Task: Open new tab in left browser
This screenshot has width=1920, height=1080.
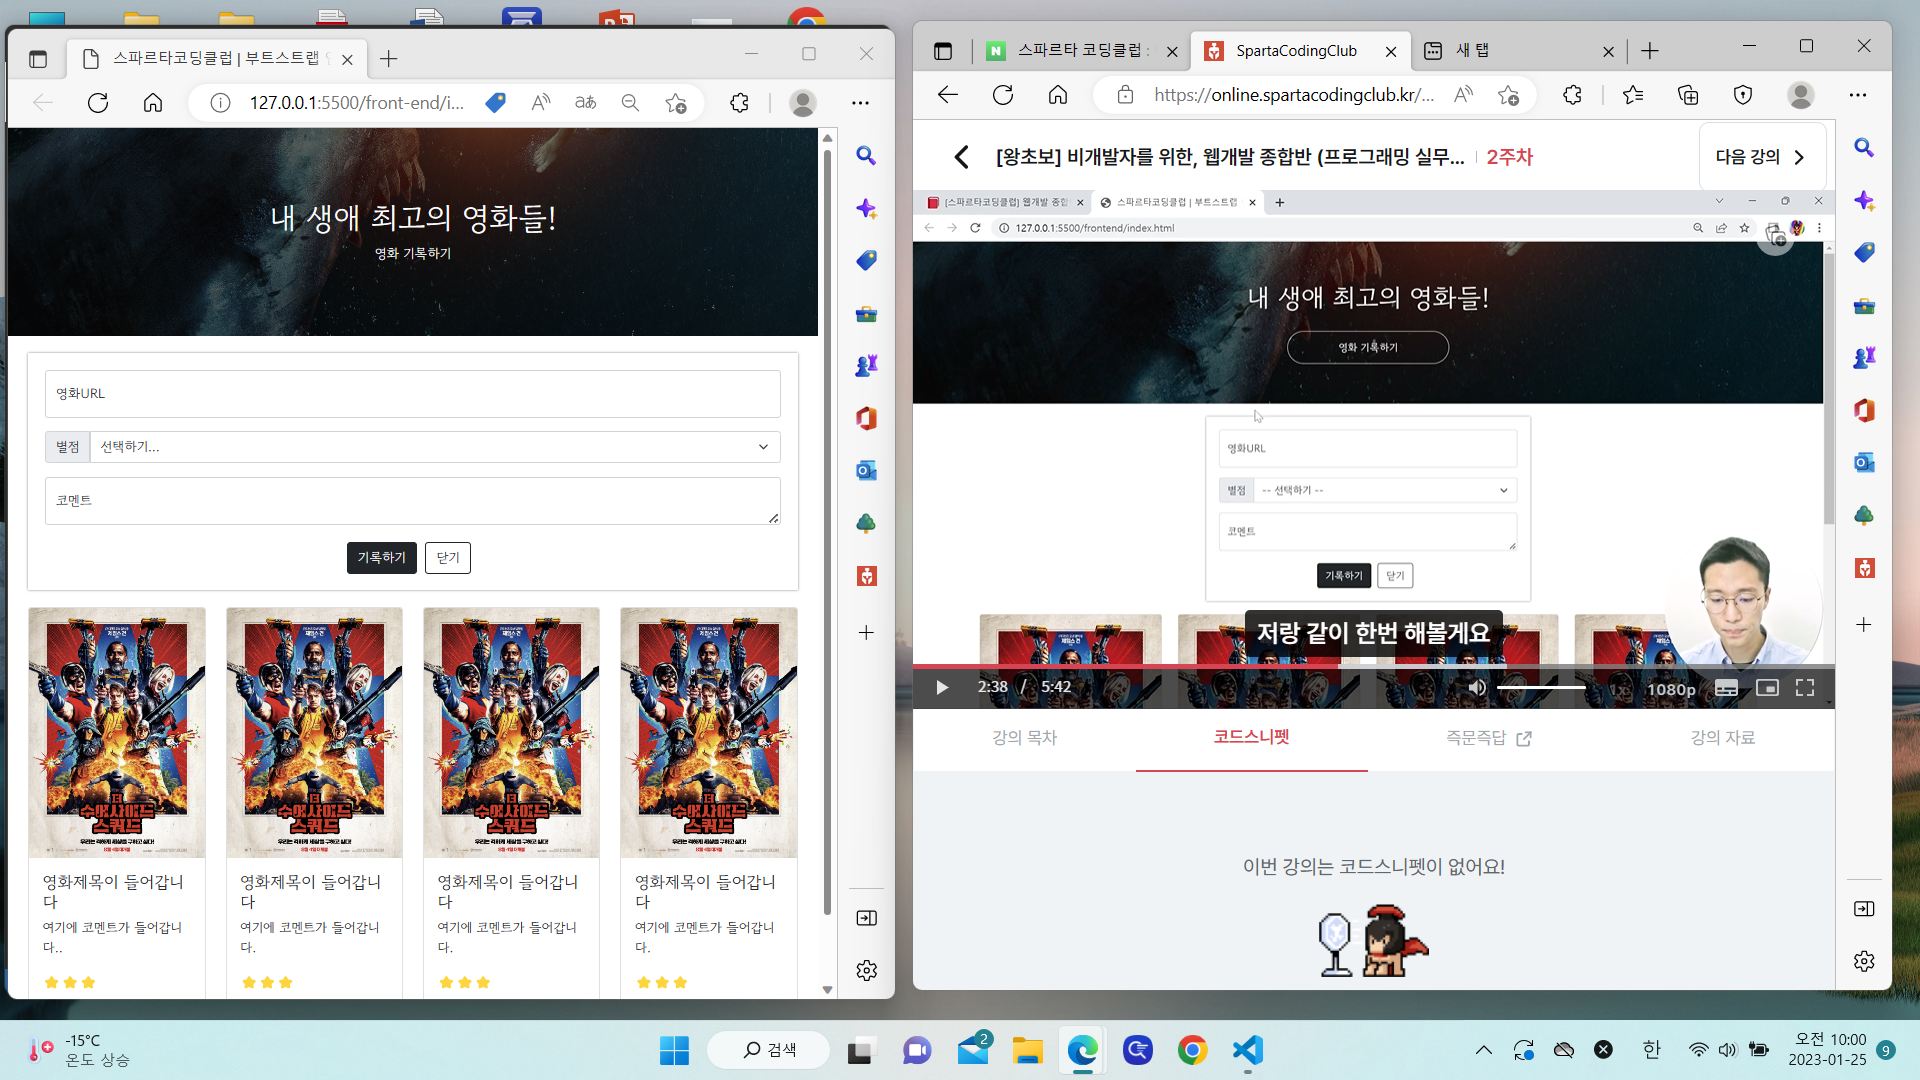Action: pyautogui.click(x=389, y=59)
